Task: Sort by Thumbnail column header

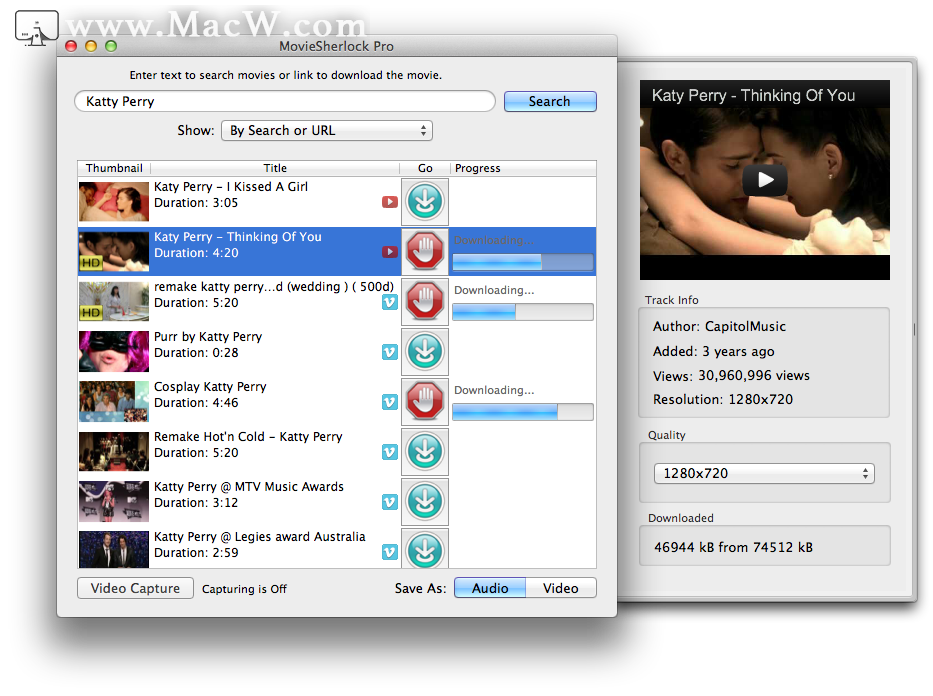Action: (x=114, y=168)
